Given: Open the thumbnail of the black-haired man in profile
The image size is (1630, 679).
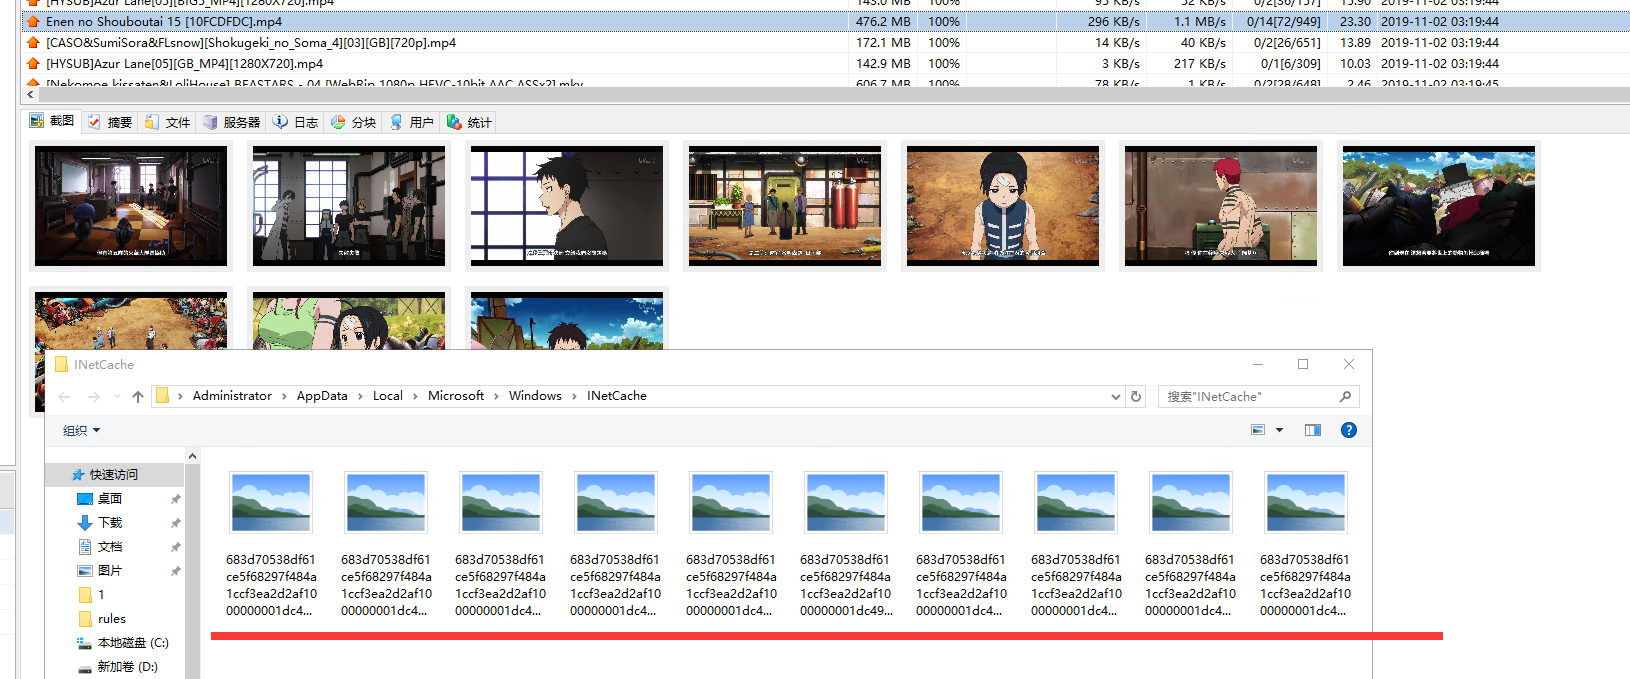Looking at the screenshot, I should pos(567,206).
